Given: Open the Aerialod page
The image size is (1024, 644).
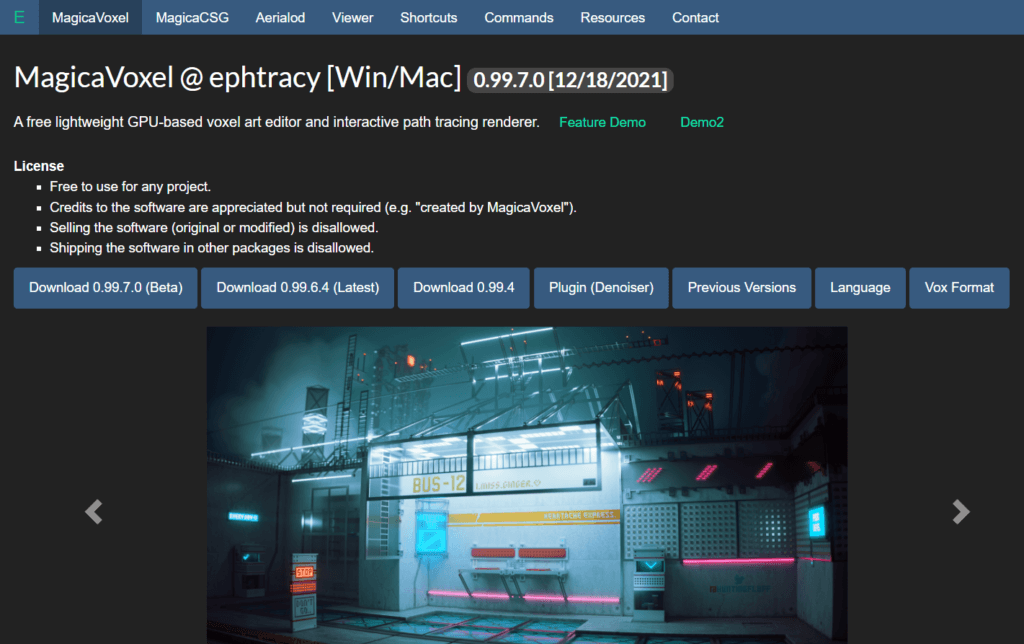Looking at the screenshot, I should (280, 18).
